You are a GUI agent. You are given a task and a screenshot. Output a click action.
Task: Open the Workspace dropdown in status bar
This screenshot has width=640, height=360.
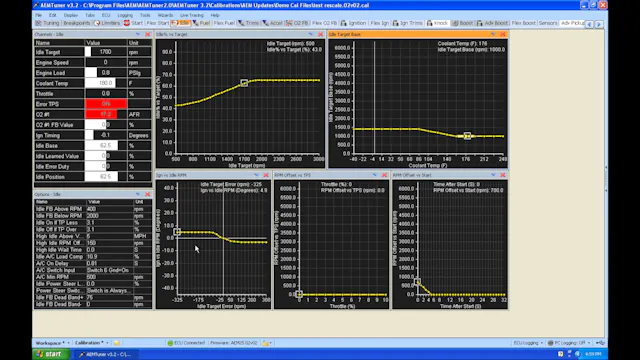click(x=52, y=343)
